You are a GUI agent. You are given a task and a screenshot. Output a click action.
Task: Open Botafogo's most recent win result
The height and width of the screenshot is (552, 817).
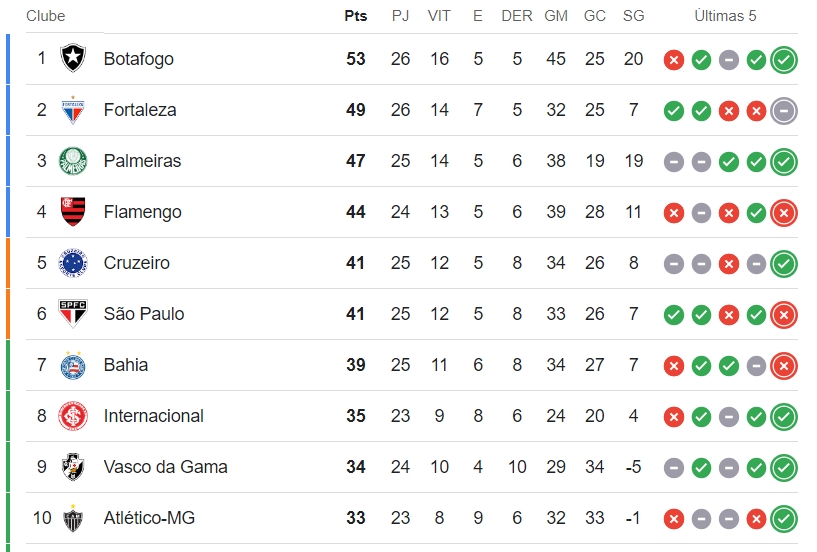[x=784, y=60]
